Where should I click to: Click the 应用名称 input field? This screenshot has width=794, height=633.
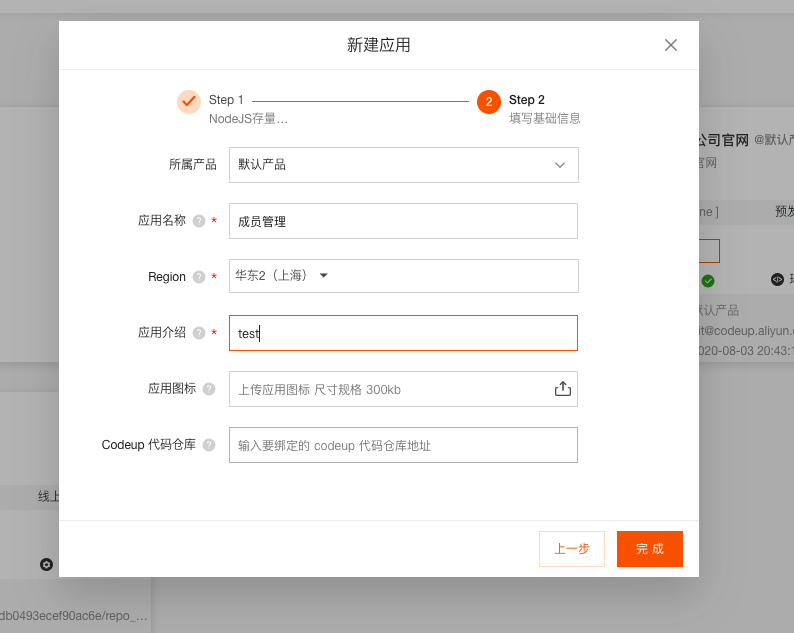pyautogui.click(x=403, y=221)
